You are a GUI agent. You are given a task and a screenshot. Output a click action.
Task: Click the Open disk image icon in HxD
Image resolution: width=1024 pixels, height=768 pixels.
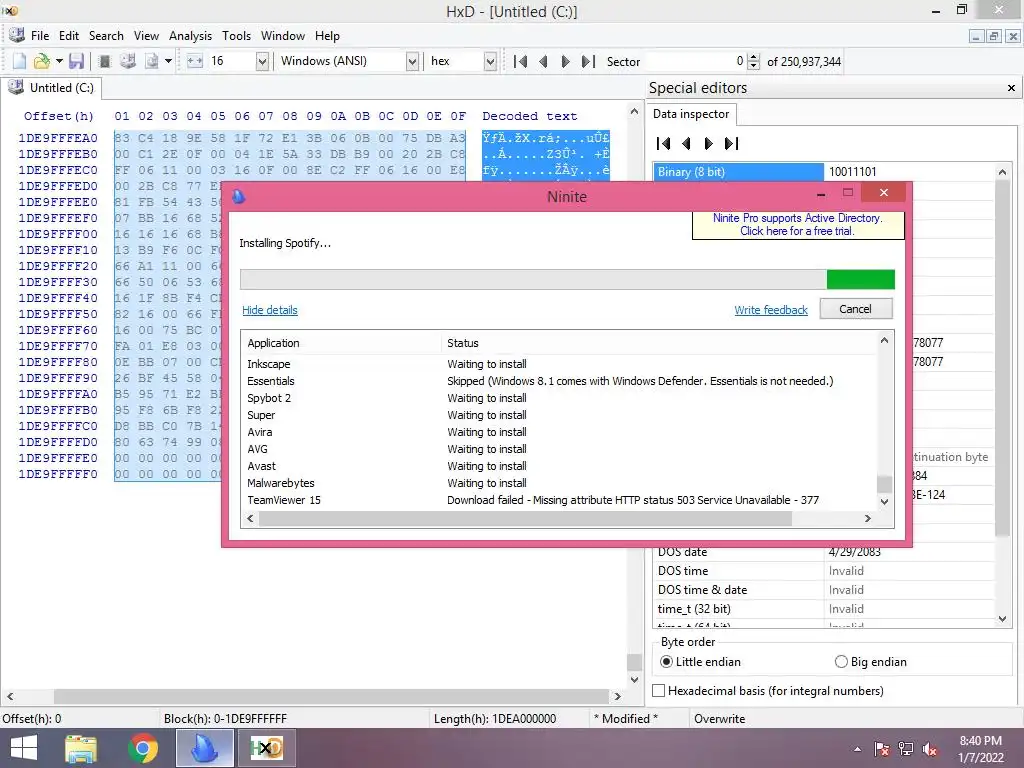click(x=152, y=61)
